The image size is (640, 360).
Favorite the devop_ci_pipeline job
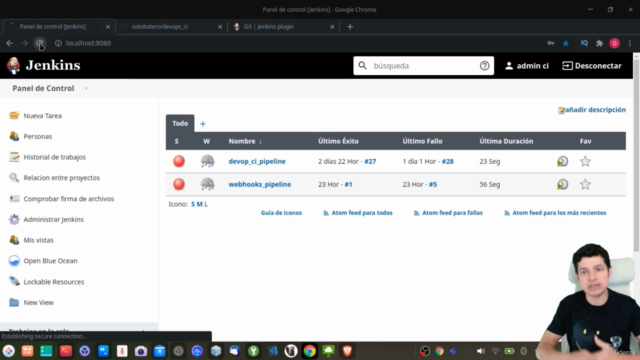click(x=585, y=161)
